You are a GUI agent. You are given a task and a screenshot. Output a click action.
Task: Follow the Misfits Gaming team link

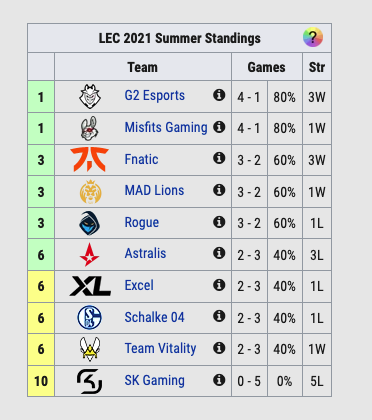pyautogui.click(x=166, y=127)
